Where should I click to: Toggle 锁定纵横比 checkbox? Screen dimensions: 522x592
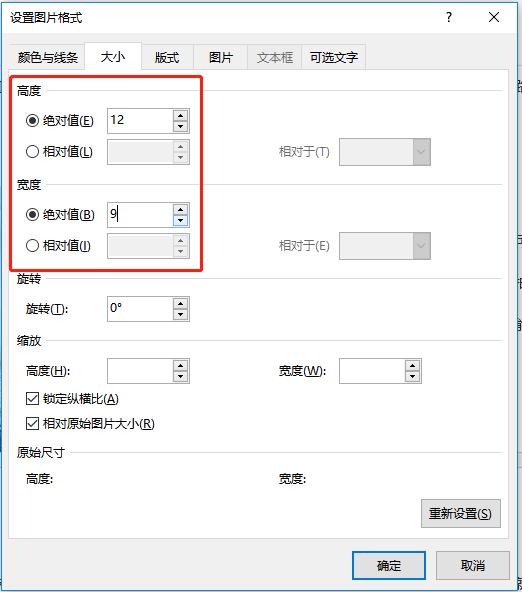pos(32,399)
